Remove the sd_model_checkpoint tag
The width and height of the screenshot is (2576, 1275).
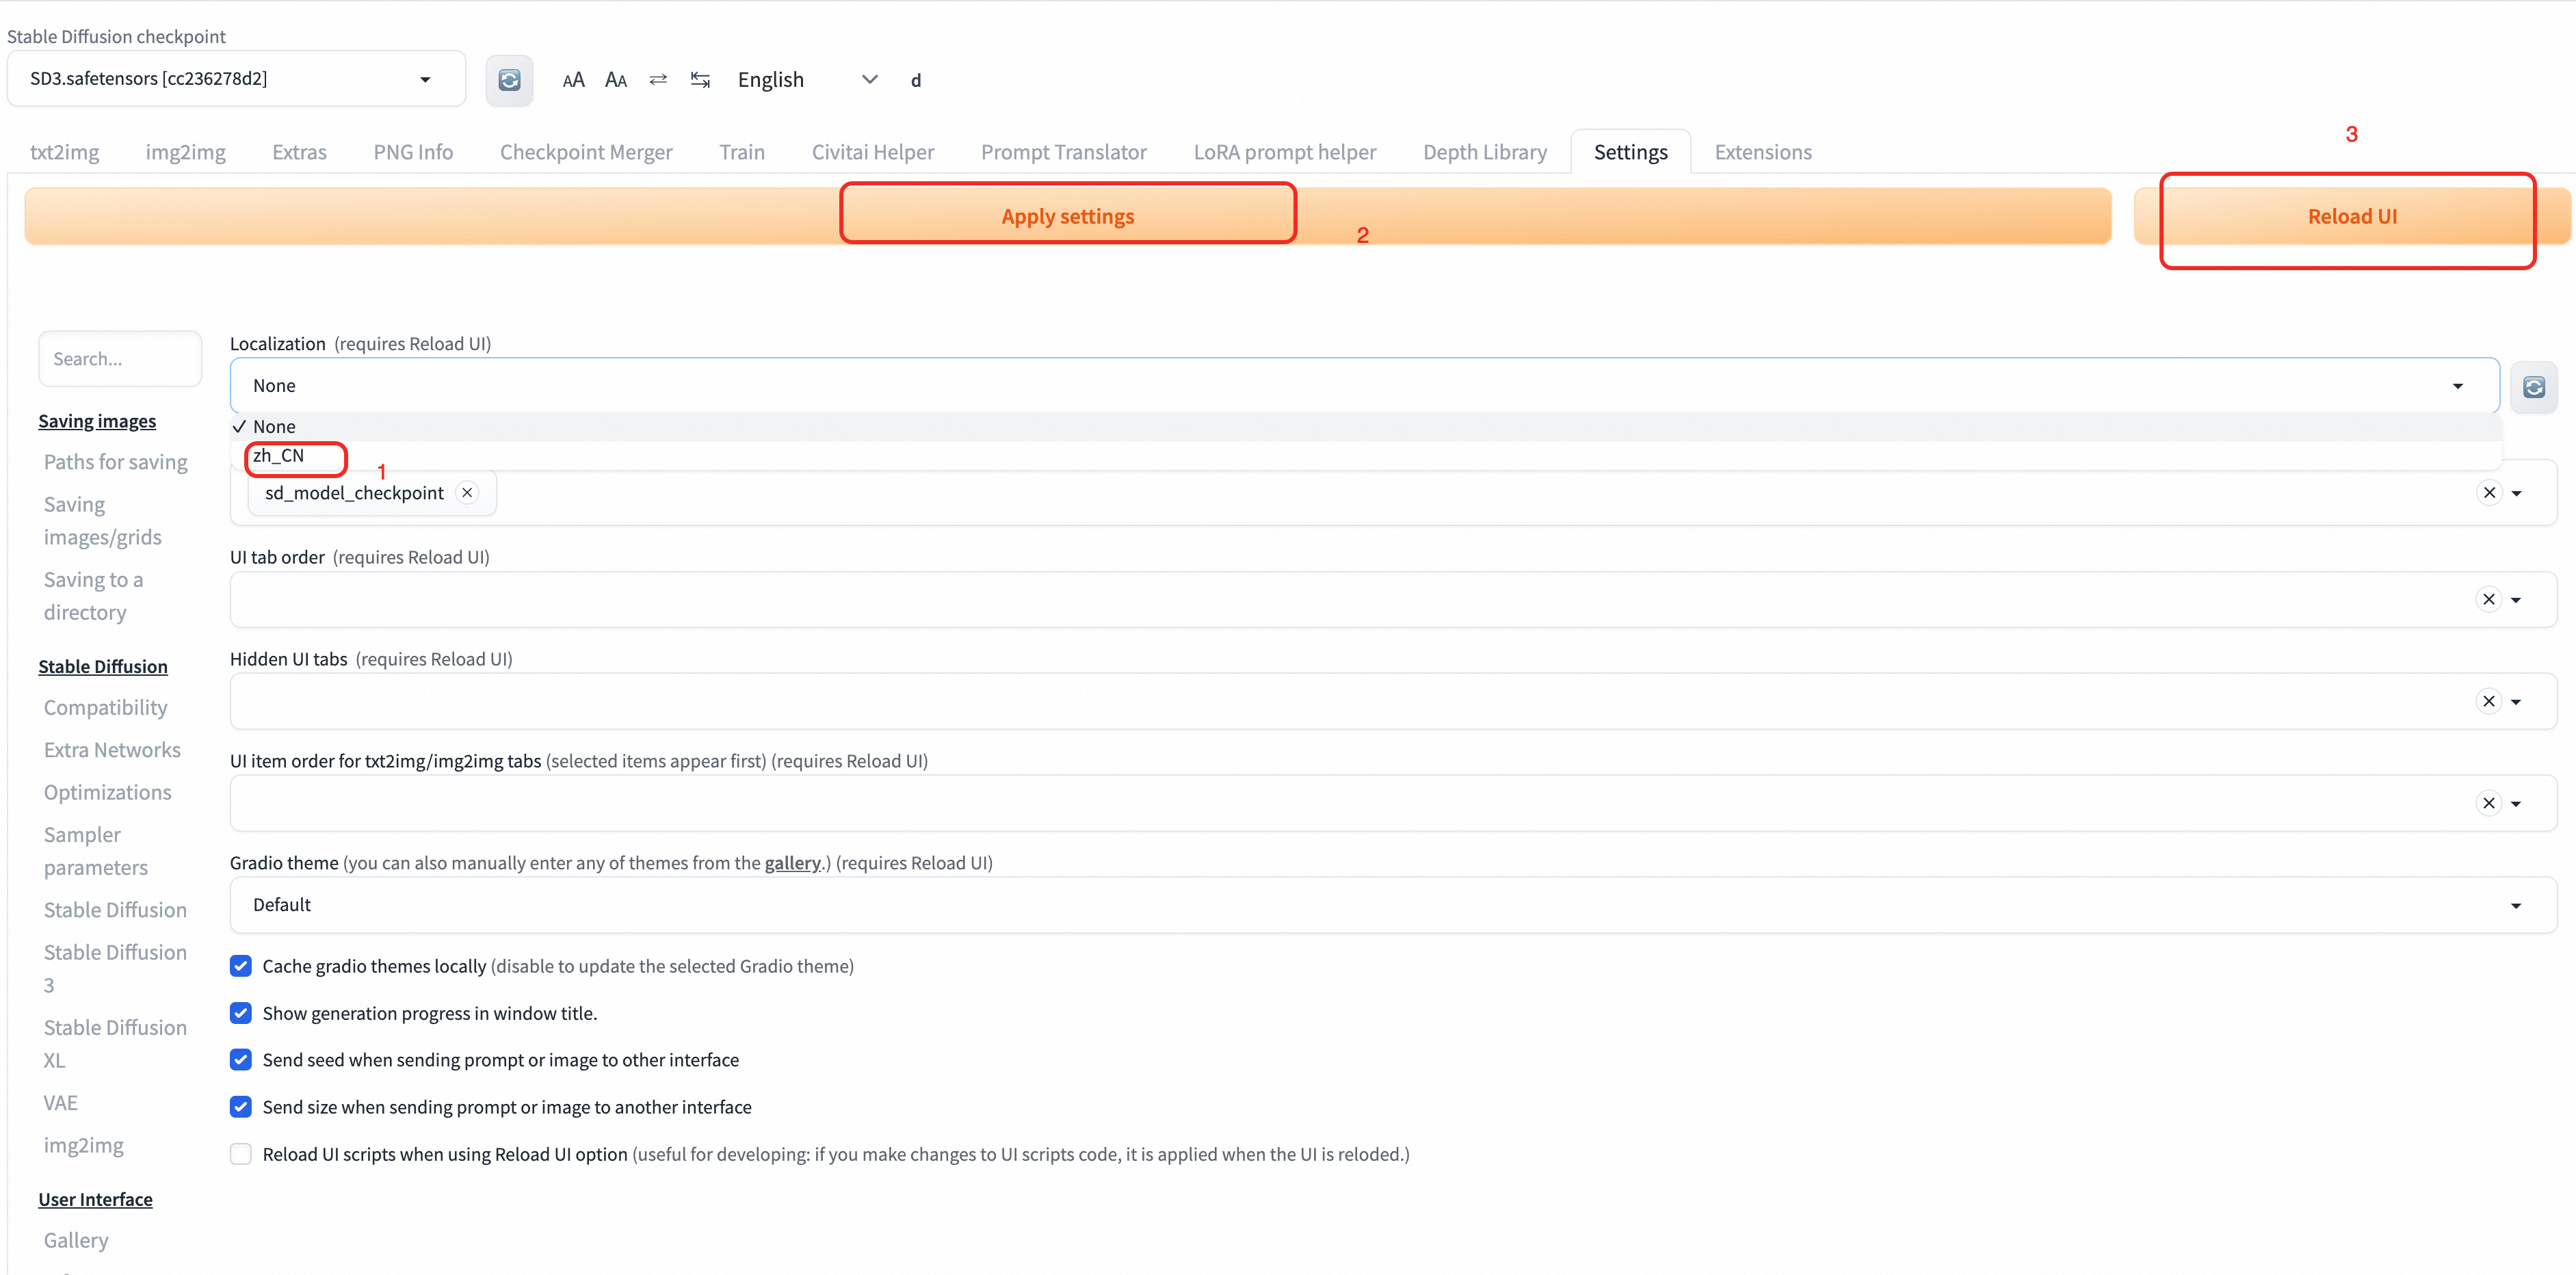[467, 492]
